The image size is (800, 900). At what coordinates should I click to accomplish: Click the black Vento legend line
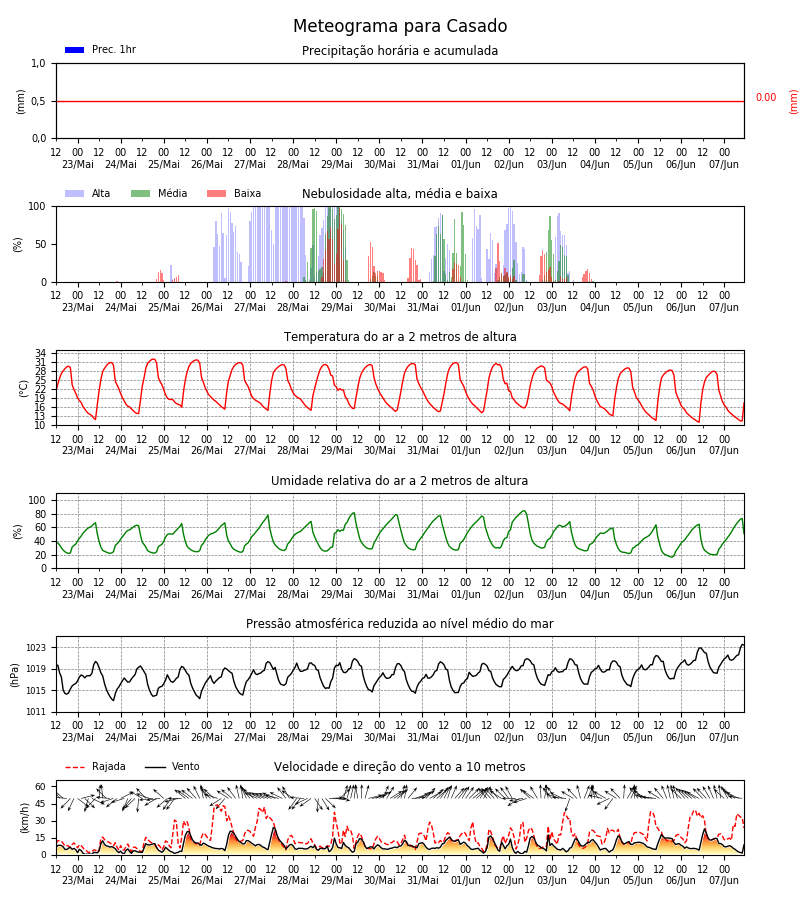[155, 767]
